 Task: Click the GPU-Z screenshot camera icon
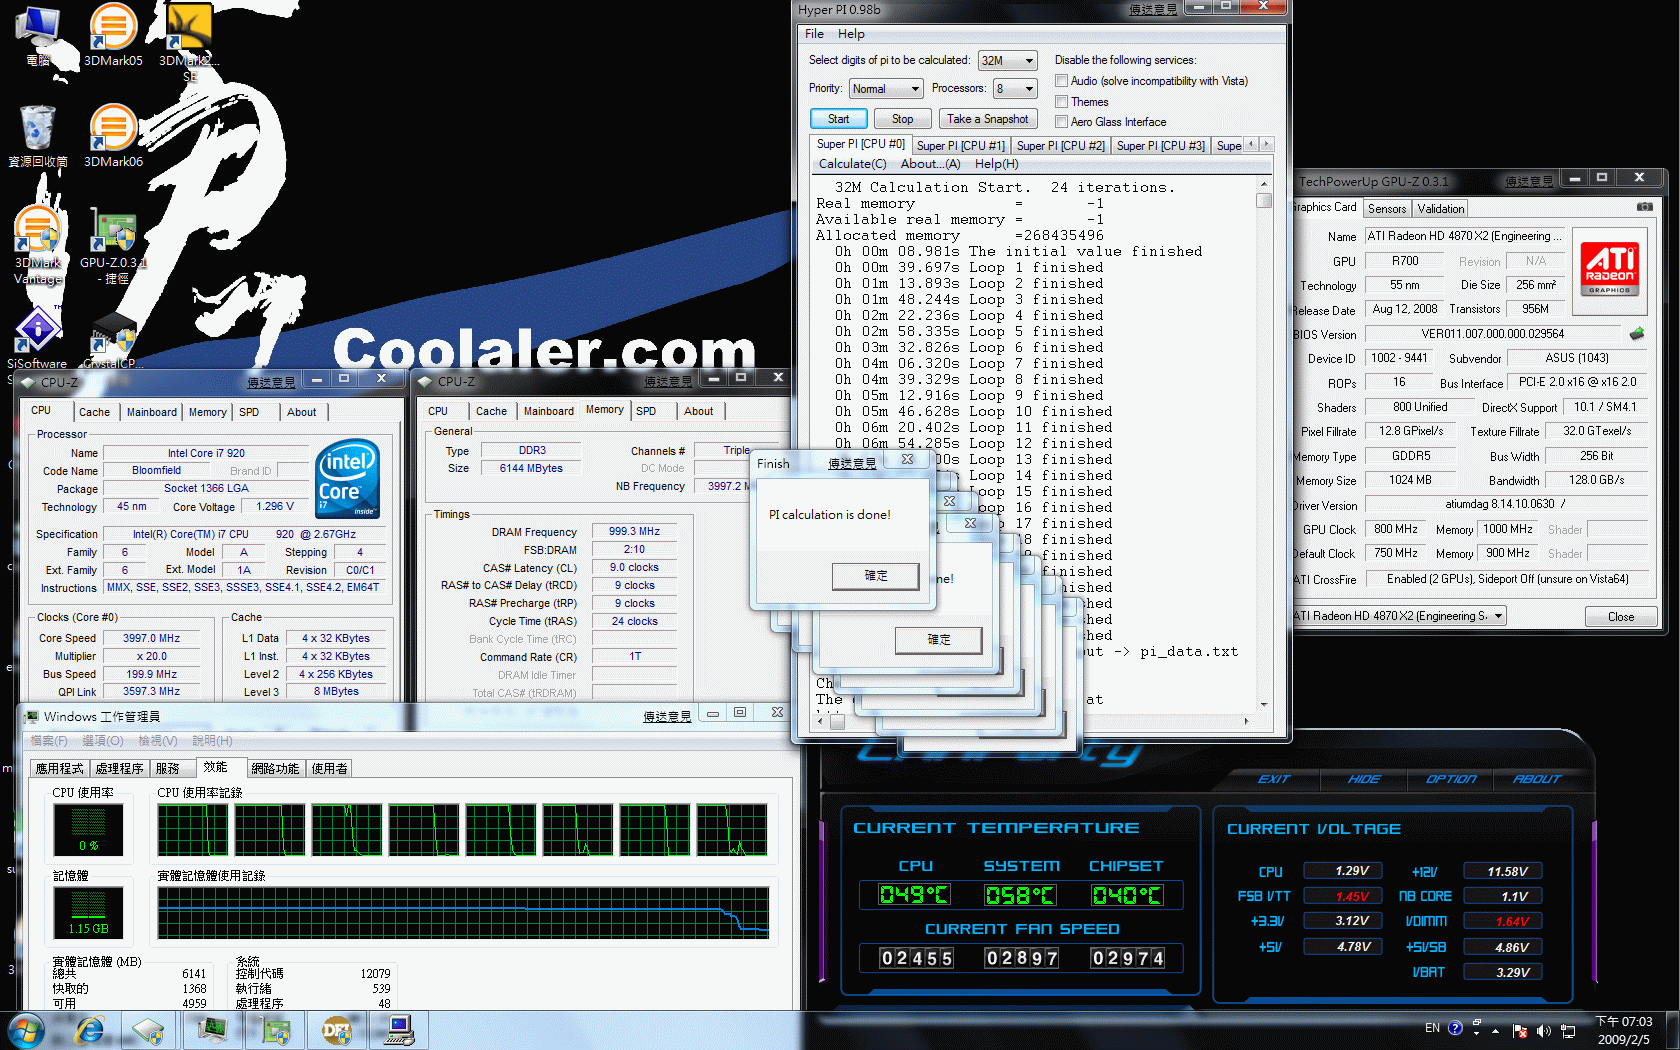pos(1644,207)
